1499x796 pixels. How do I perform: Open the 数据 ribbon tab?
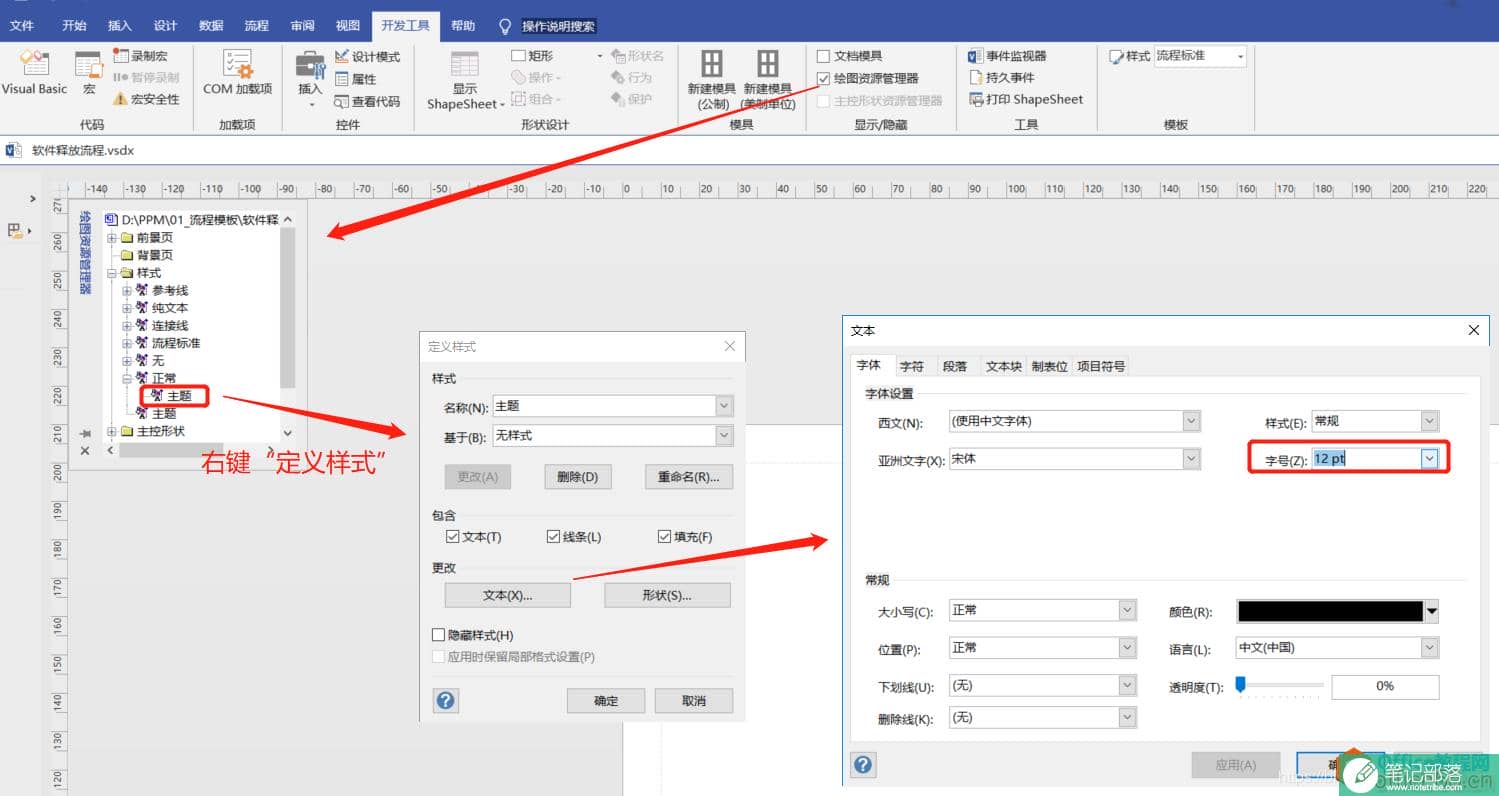(211, 25)
